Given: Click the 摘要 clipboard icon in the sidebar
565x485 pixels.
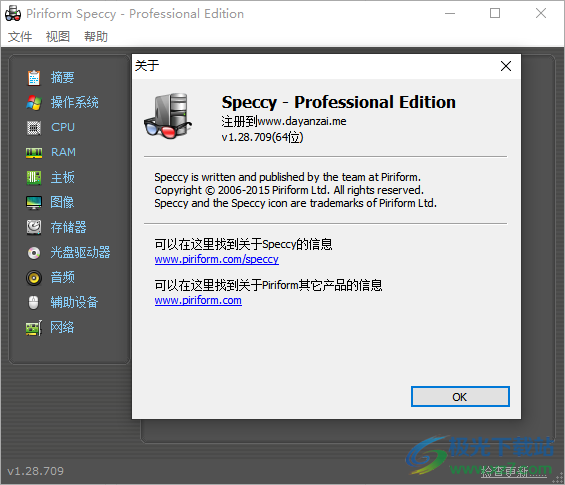Looking at the screenshot, I should pos(34,77).
